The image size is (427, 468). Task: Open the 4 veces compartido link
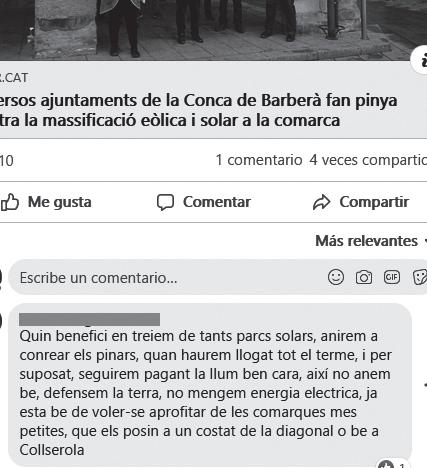point(368,160)
